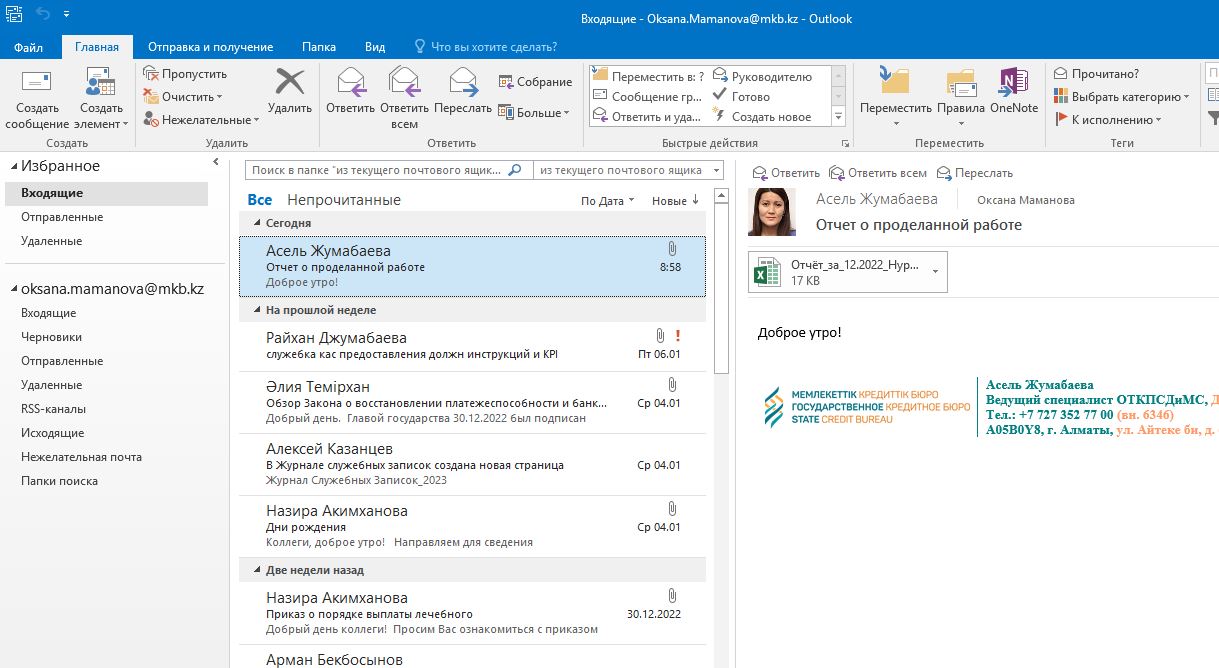Toggle the Newest (Новые) sort order

point(675,201)
